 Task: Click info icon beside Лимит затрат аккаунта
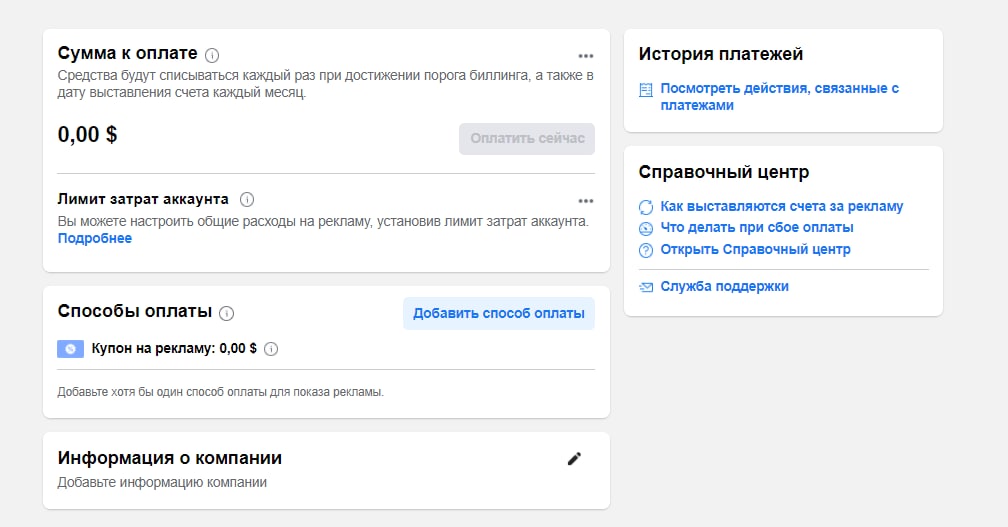click(247, 200)
